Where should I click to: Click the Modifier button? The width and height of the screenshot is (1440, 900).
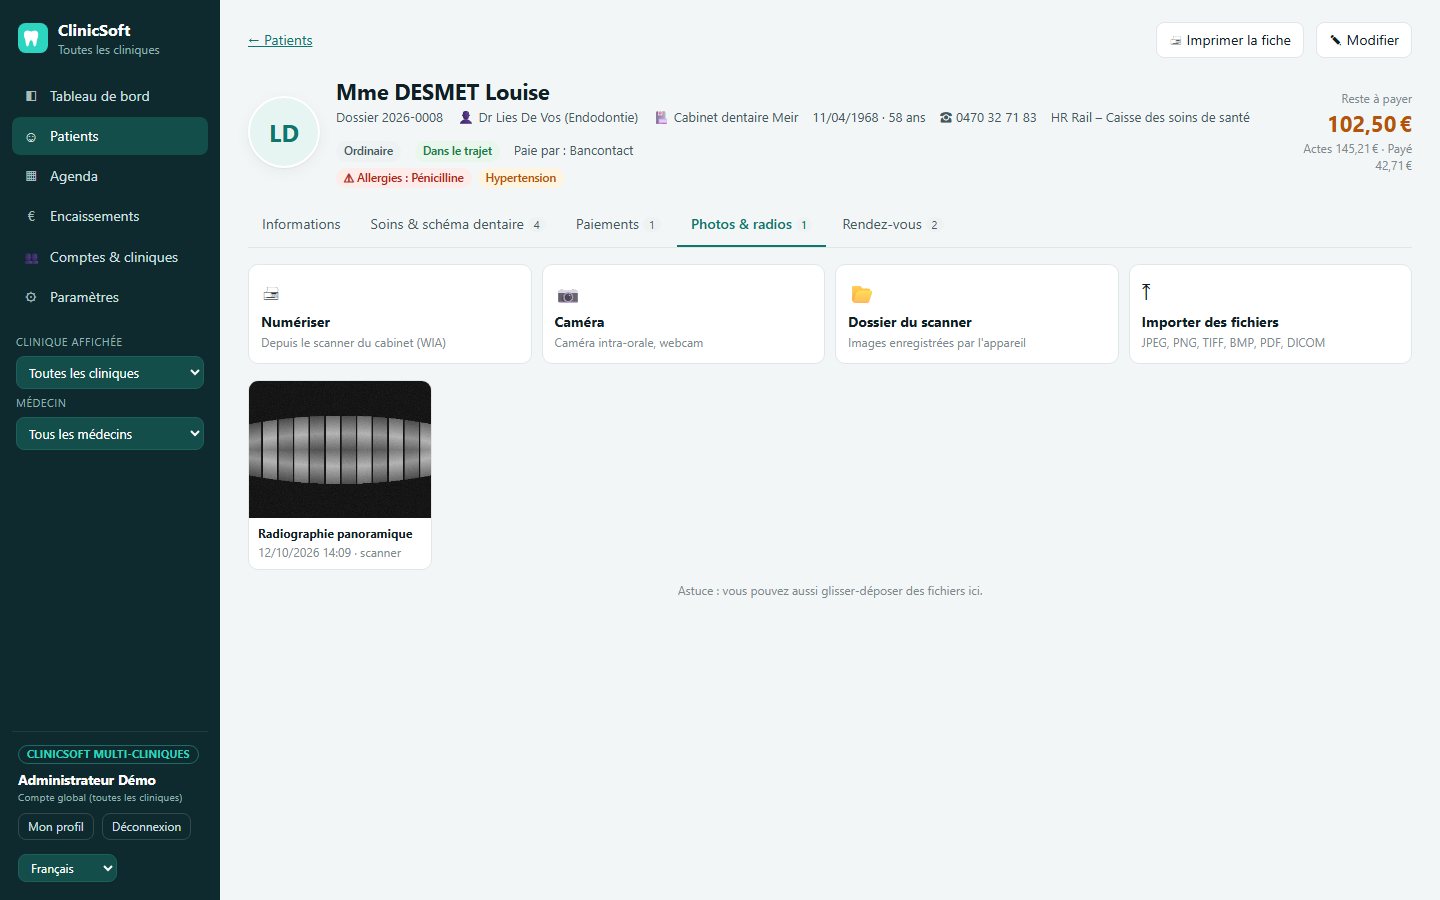pos(1364,40)
